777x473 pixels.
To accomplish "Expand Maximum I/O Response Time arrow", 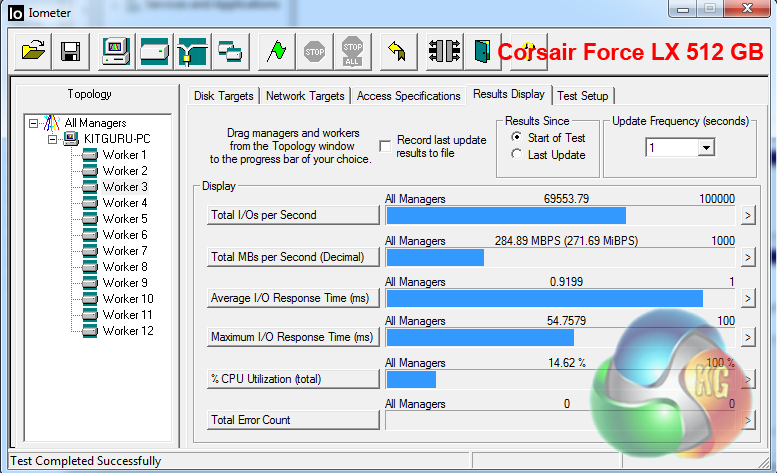I will [x=748, y=337].
